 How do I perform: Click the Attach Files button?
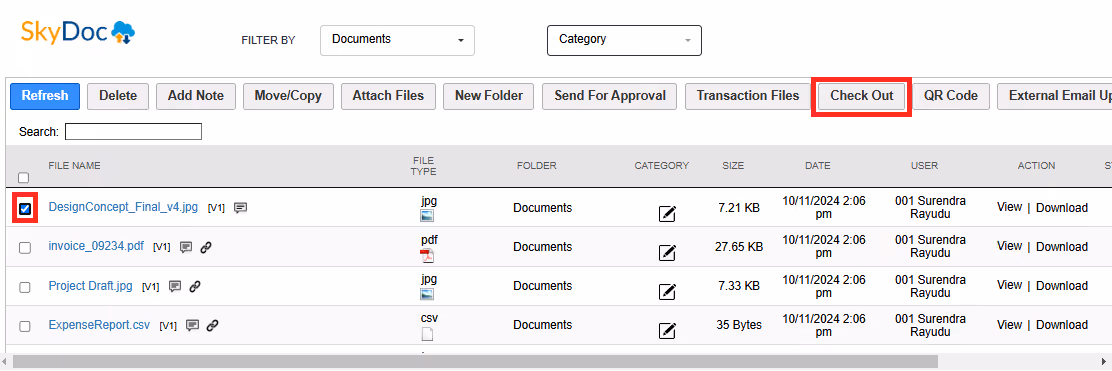[x=388, y=96]
